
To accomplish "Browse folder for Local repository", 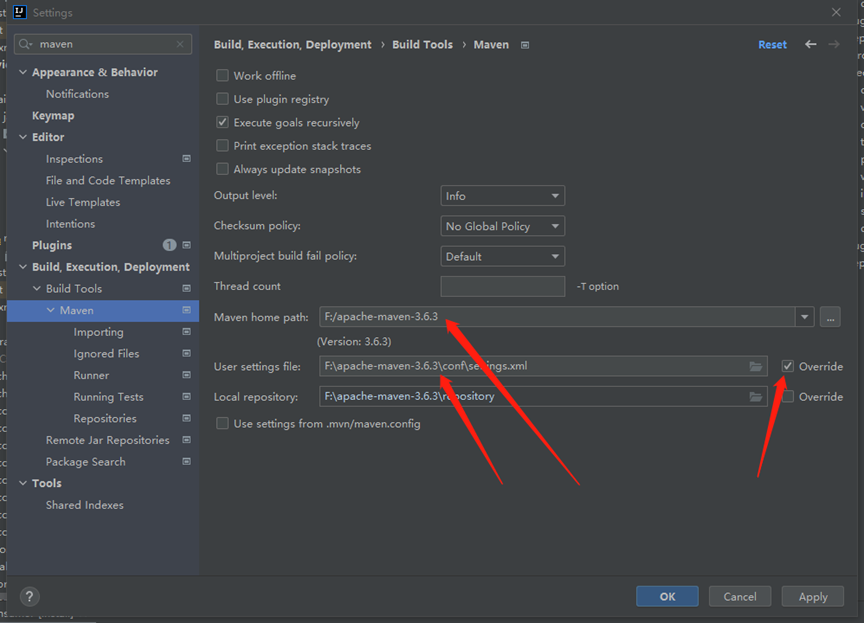I will point(755,397).
